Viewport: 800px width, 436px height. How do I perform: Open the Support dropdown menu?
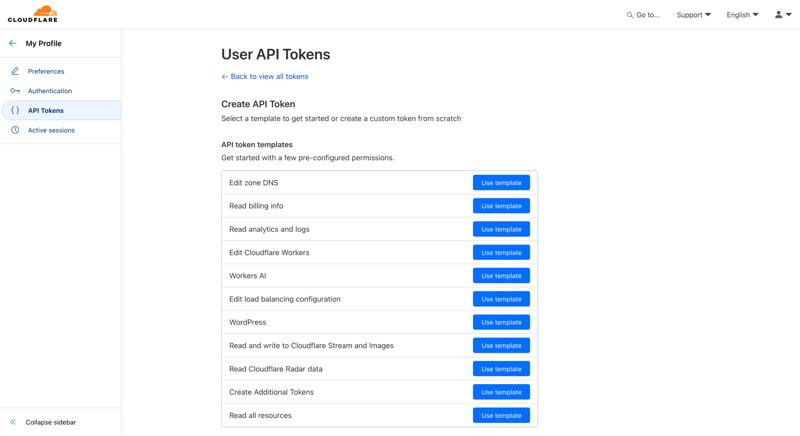(x=693, y=15)
